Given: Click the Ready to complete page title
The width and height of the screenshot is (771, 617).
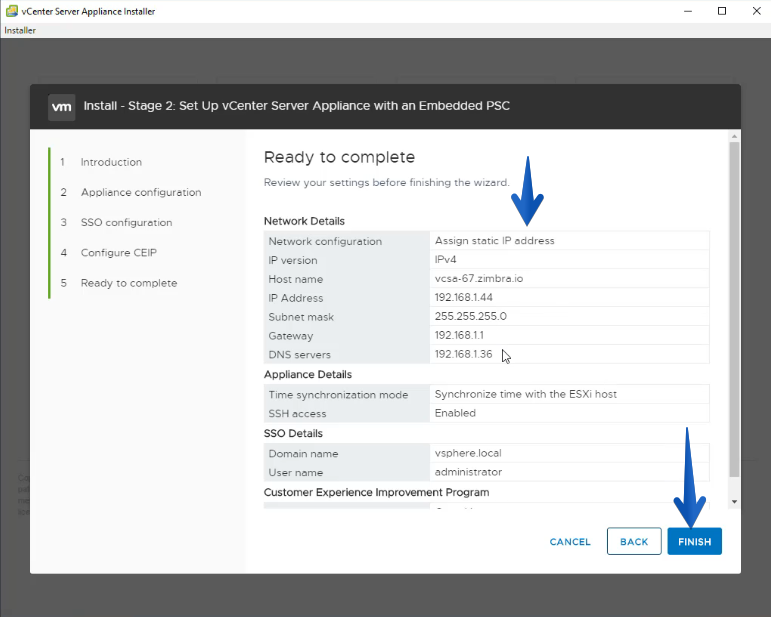Looking at the screenshot, I should (339, 157).
